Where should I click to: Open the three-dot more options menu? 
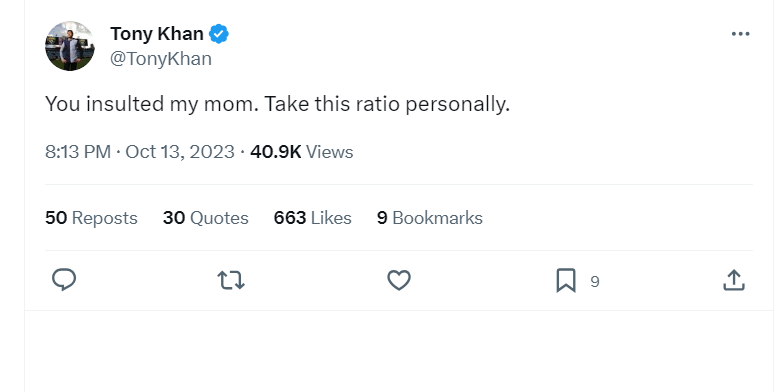click(740, 34)
